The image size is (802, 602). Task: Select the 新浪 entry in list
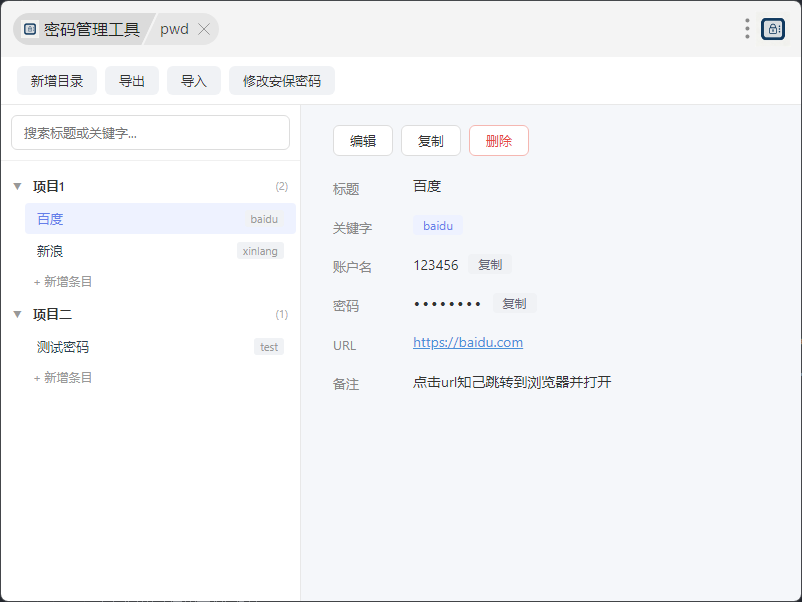click(160, 251)
